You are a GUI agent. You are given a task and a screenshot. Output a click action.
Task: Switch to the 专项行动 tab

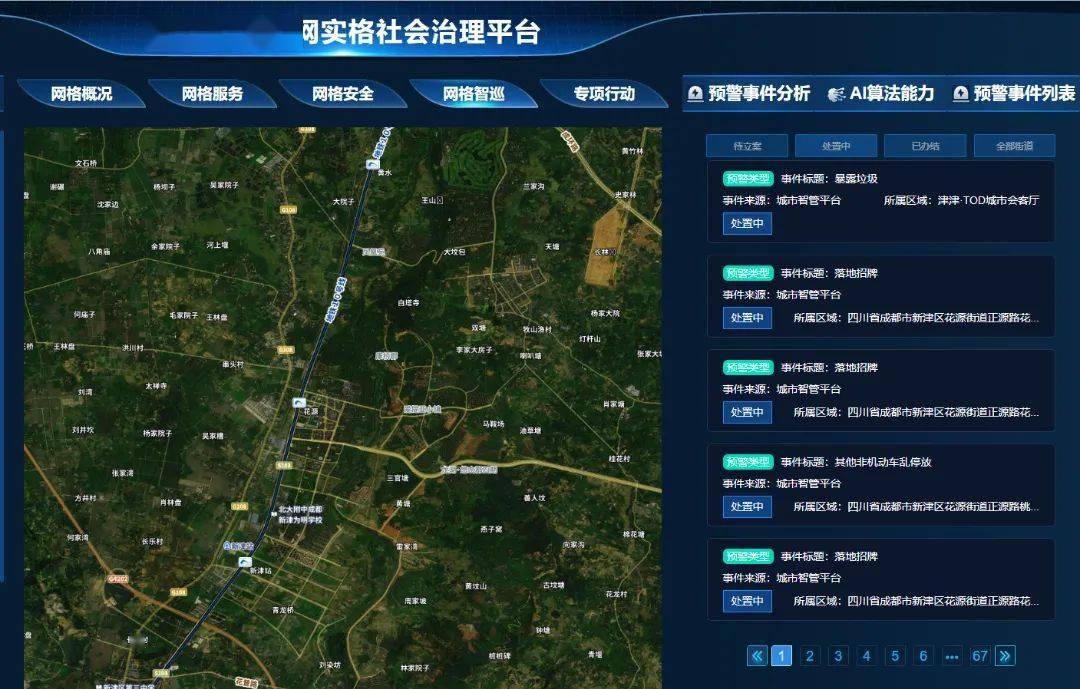tap(604, 94)
